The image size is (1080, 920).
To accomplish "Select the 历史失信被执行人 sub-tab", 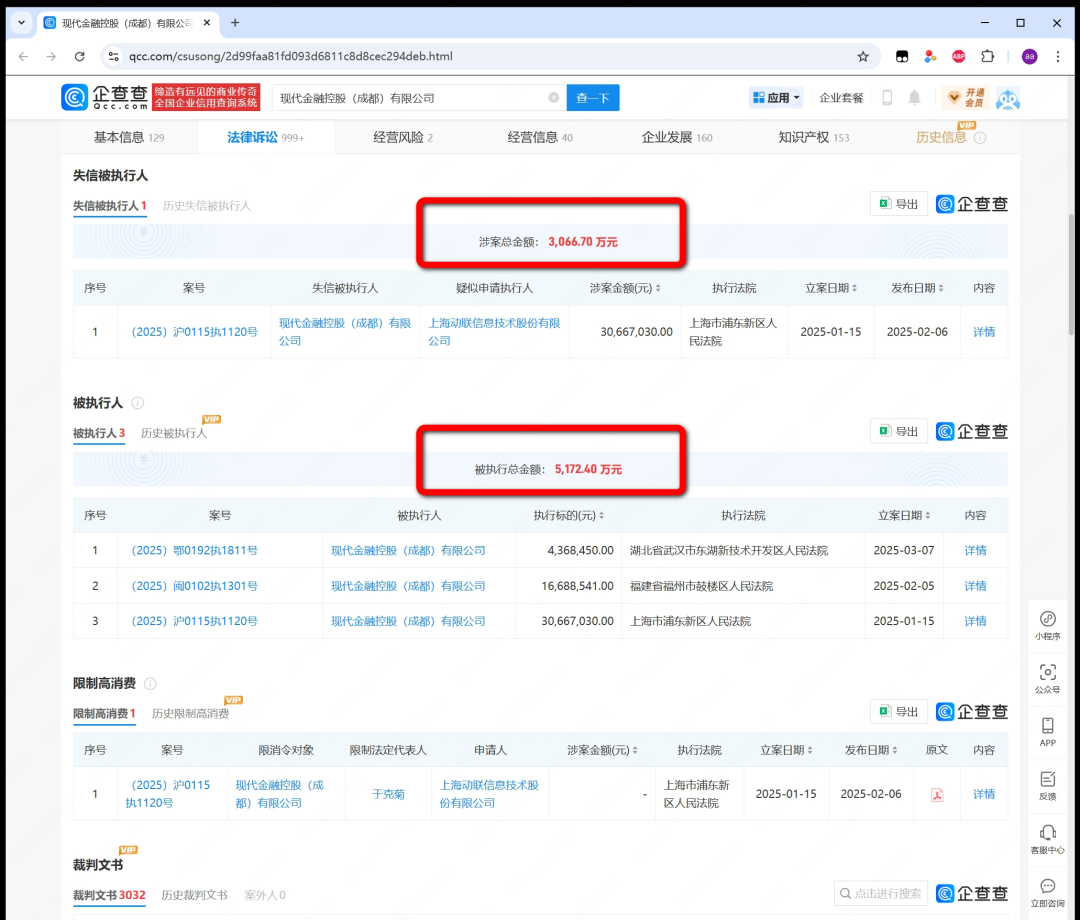I will pos(207,206).
